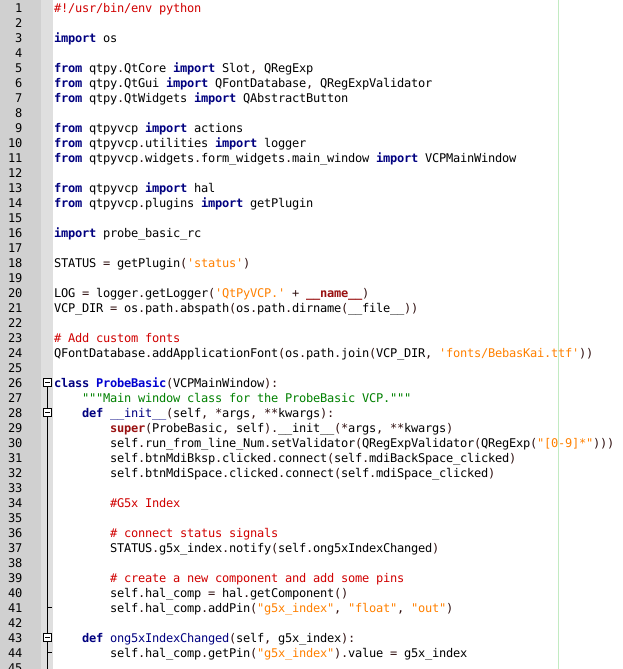This screenshot has width=623, height=669.
Task: Click the shebang '#!/usr/bin/env python' text
Action: (x=127, y=8)
